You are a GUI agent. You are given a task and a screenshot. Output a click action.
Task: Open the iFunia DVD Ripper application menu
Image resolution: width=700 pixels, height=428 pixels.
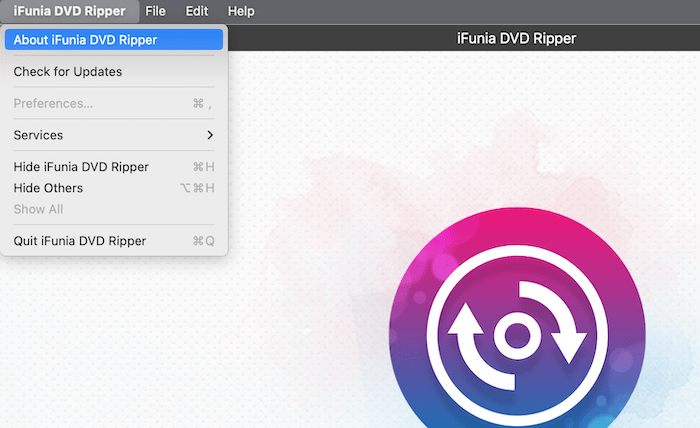[x=69, y=11]
